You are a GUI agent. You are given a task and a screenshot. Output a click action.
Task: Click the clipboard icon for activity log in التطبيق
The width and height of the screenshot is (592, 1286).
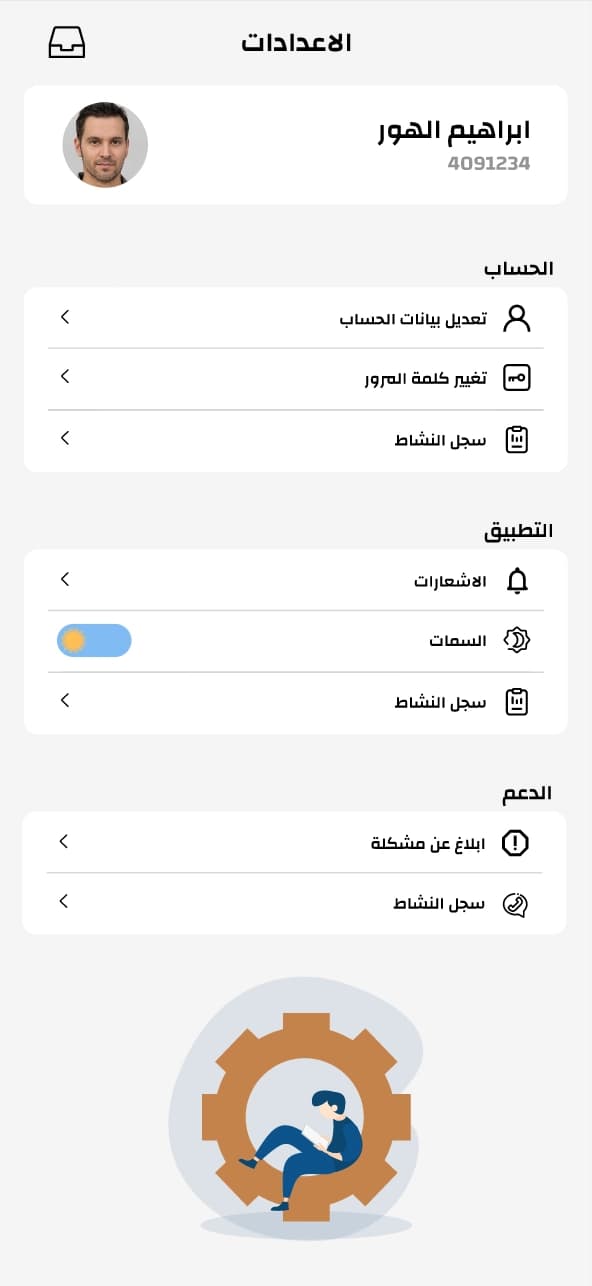point(517,700)
